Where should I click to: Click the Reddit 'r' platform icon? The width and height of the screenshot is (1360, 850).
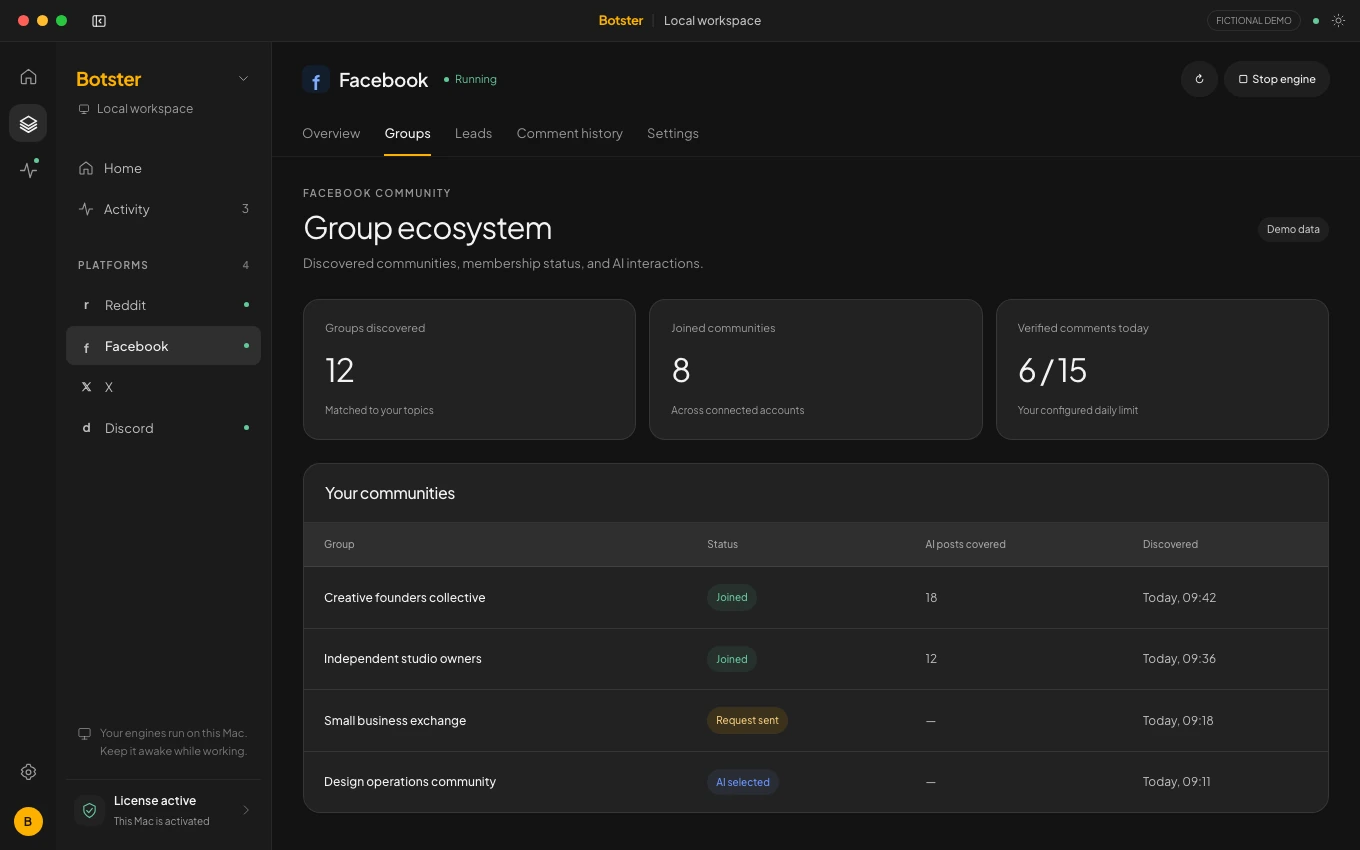tap(86, 305)
